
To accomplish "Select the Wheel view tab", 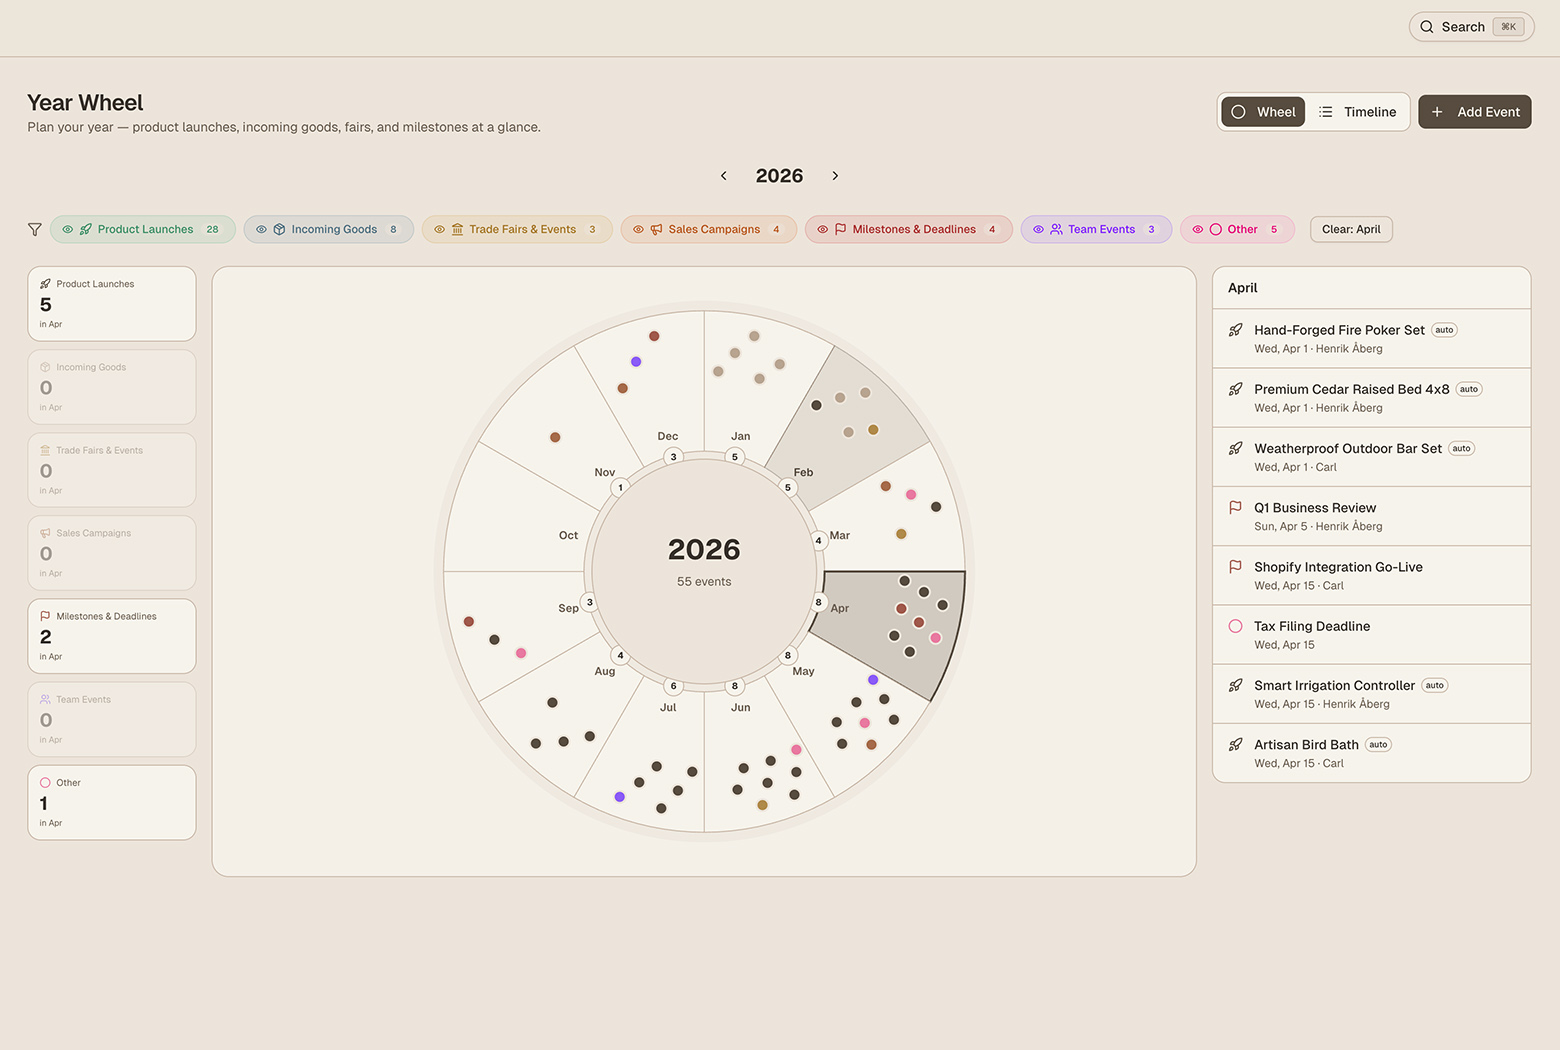I will (1262, 111).
